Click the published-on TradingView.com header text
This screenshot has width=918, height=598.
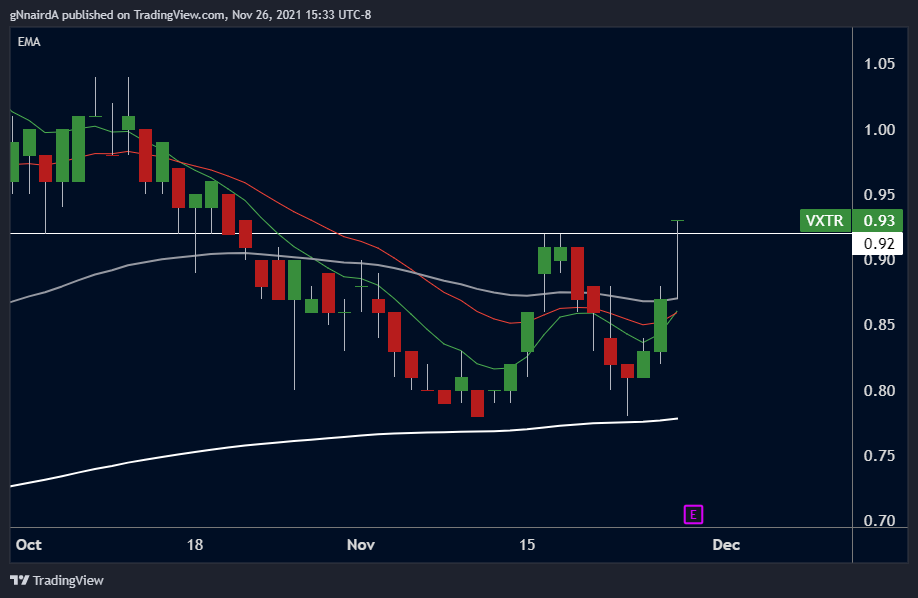click(x=190, y=15)
